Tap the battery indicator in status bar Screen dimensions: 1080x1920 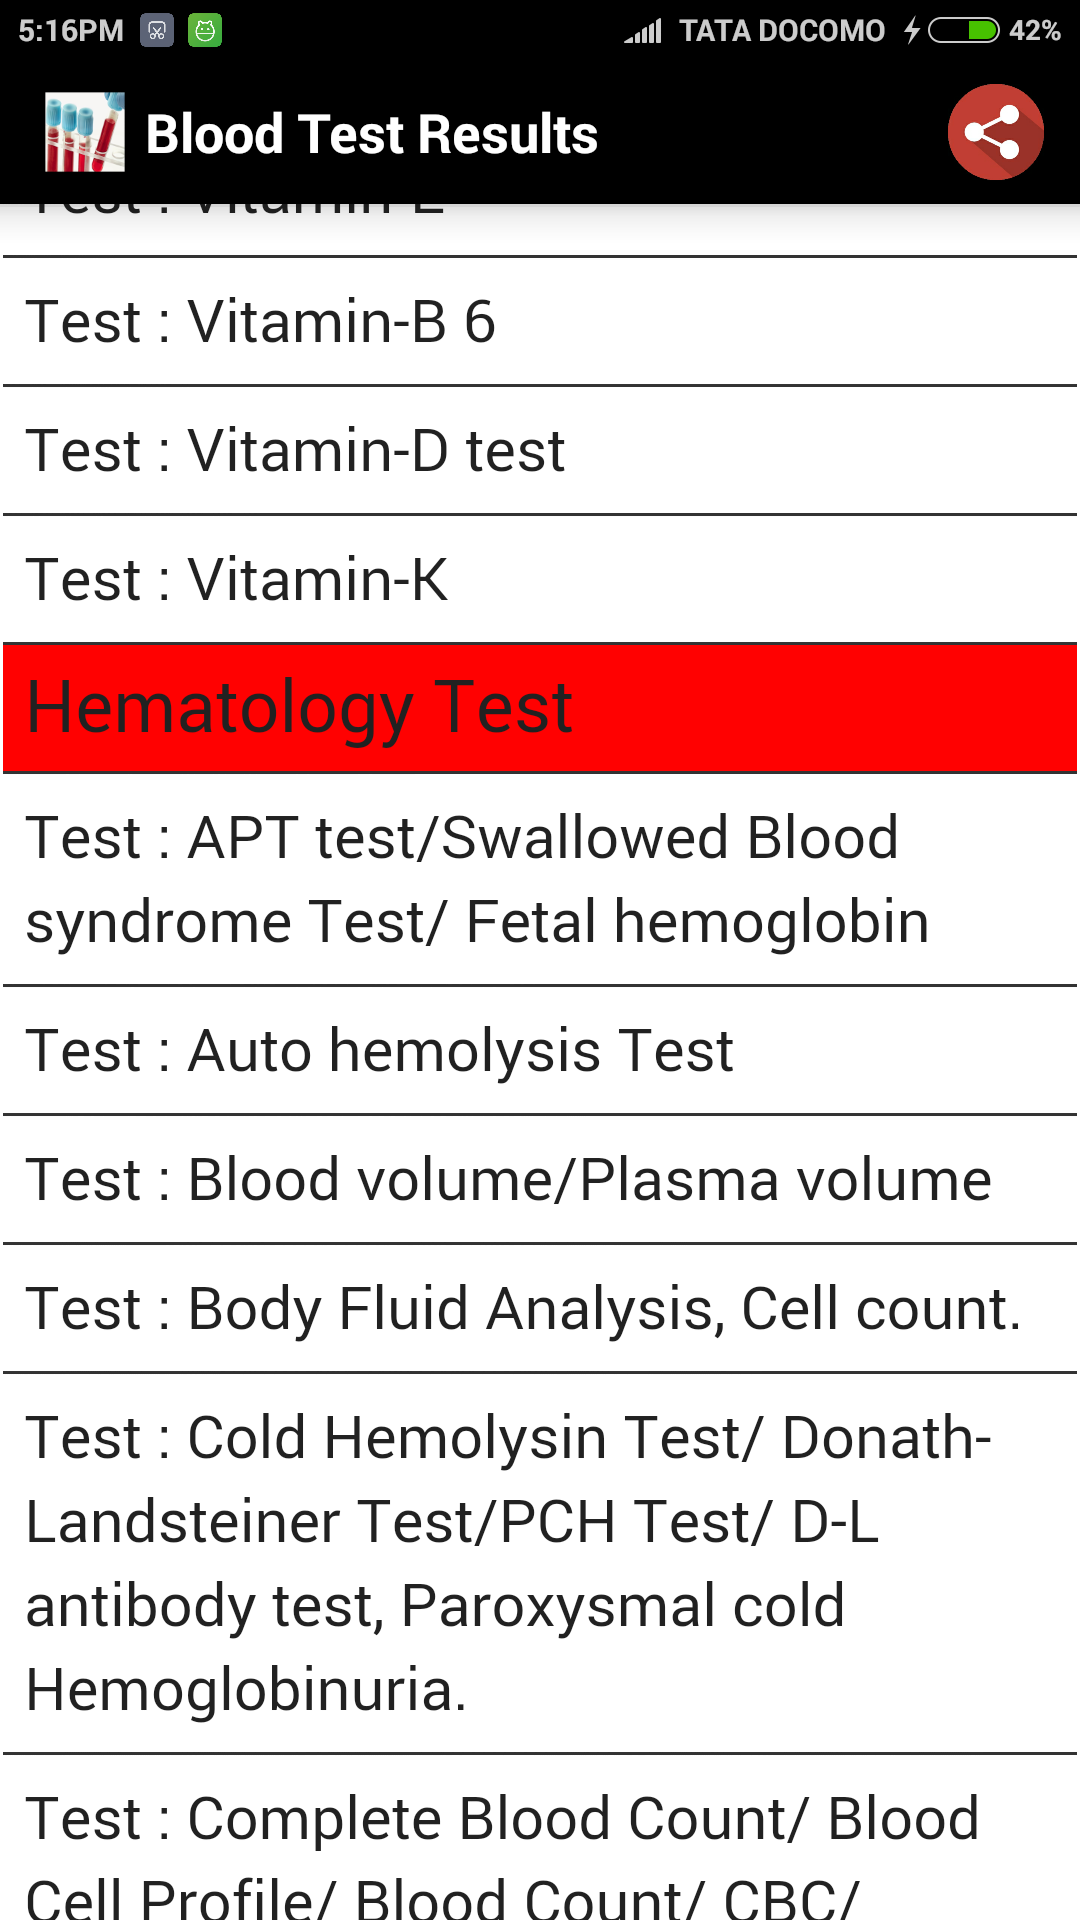click(963, 31)
